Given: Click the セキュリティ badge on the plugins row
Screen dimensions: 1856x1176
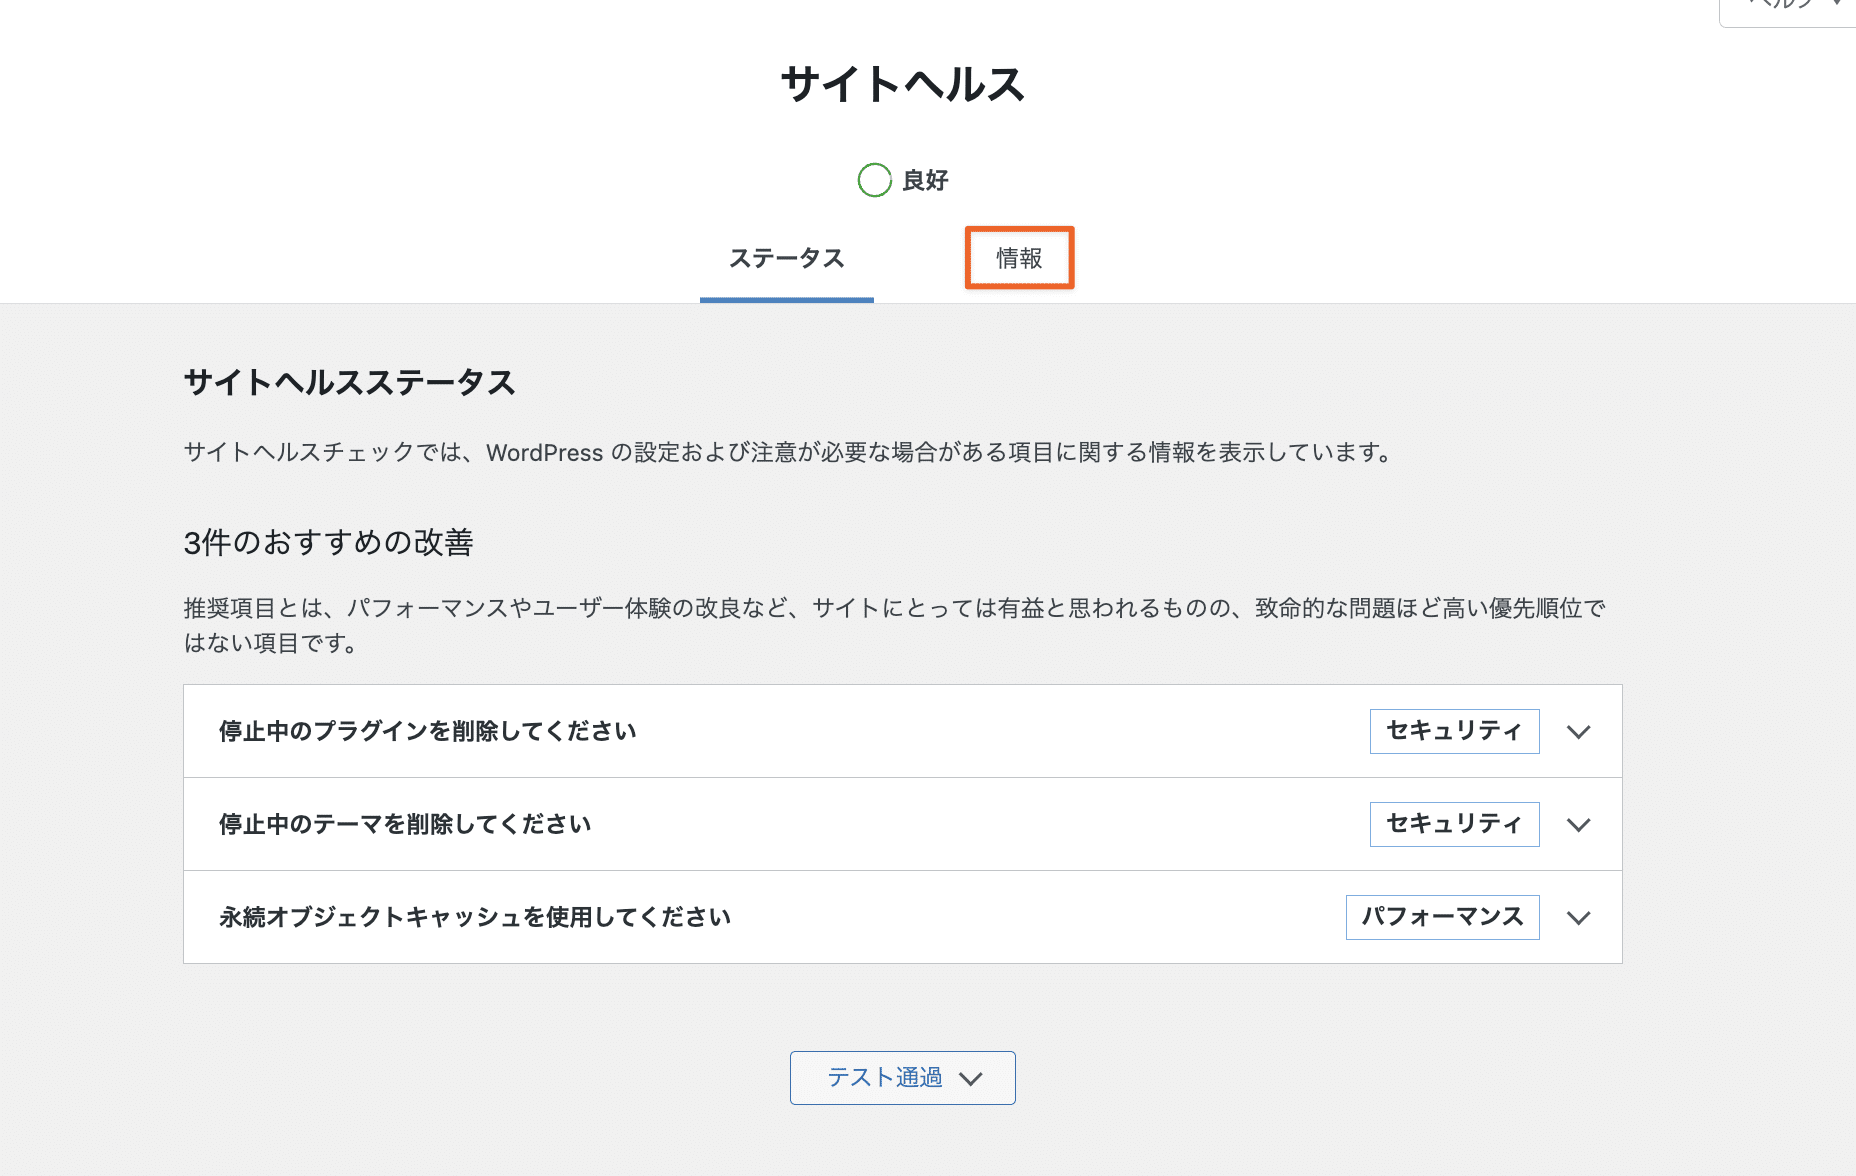Looking at the screenshot, I should click(x=1454, y=731).
